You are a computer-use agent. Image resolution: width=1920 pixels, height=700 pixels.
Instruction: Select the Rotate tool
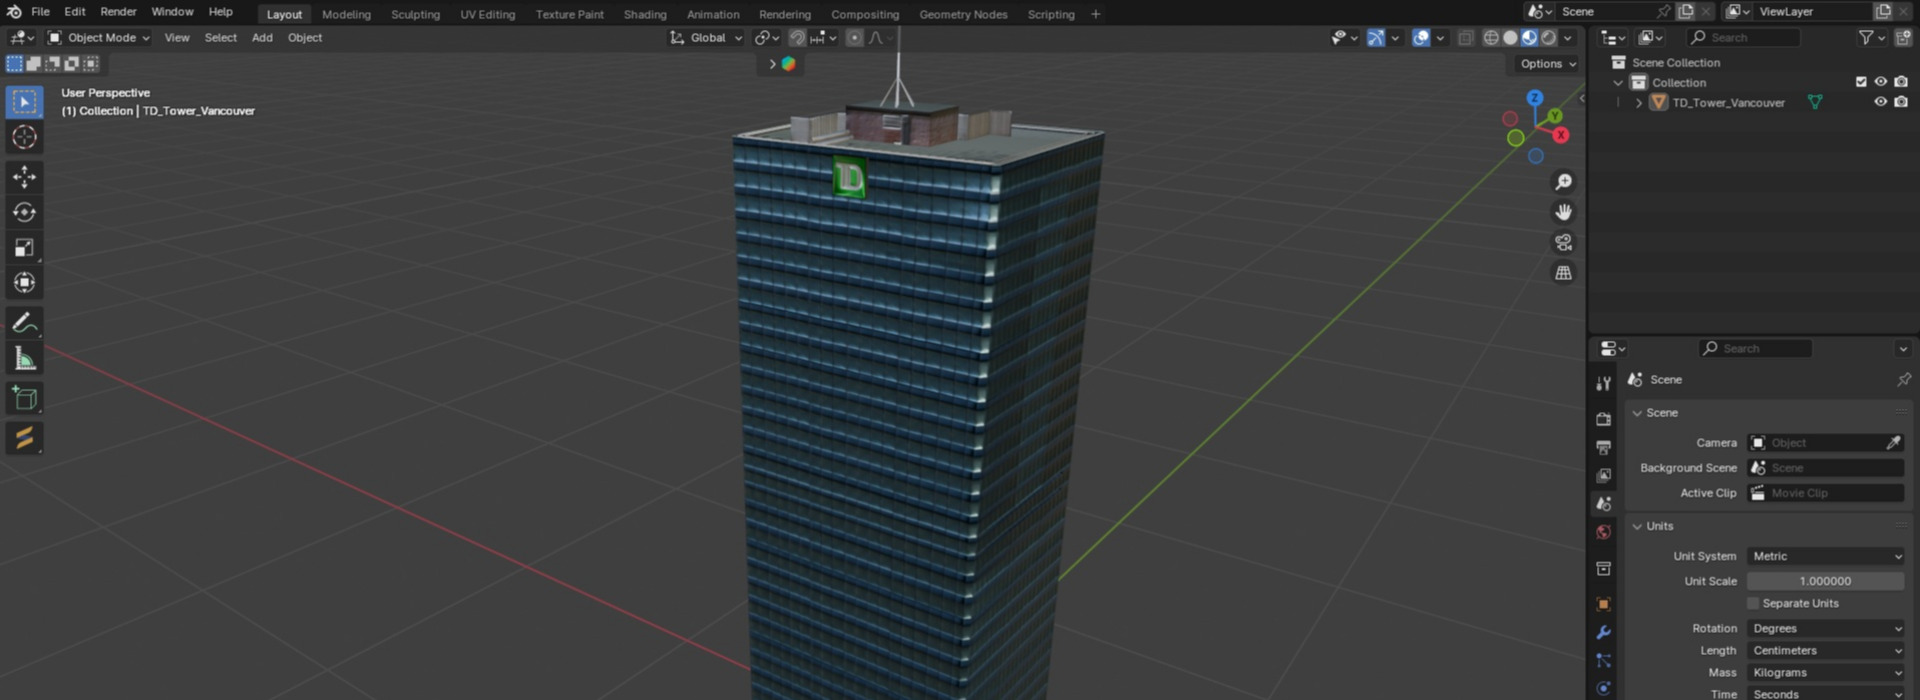25,212
